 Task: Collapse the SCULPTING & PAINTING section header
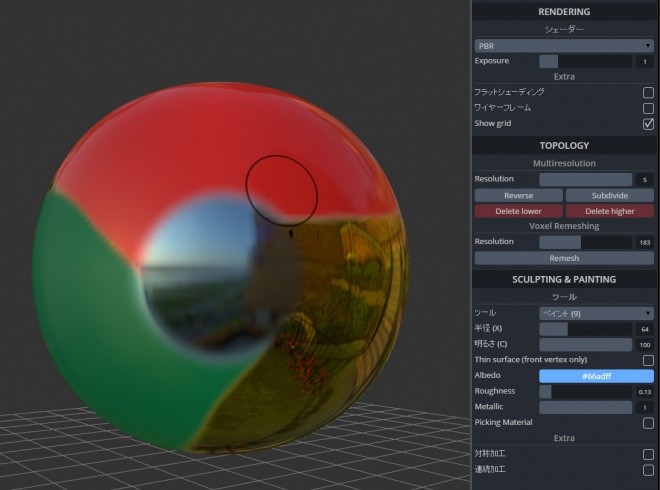564,280
